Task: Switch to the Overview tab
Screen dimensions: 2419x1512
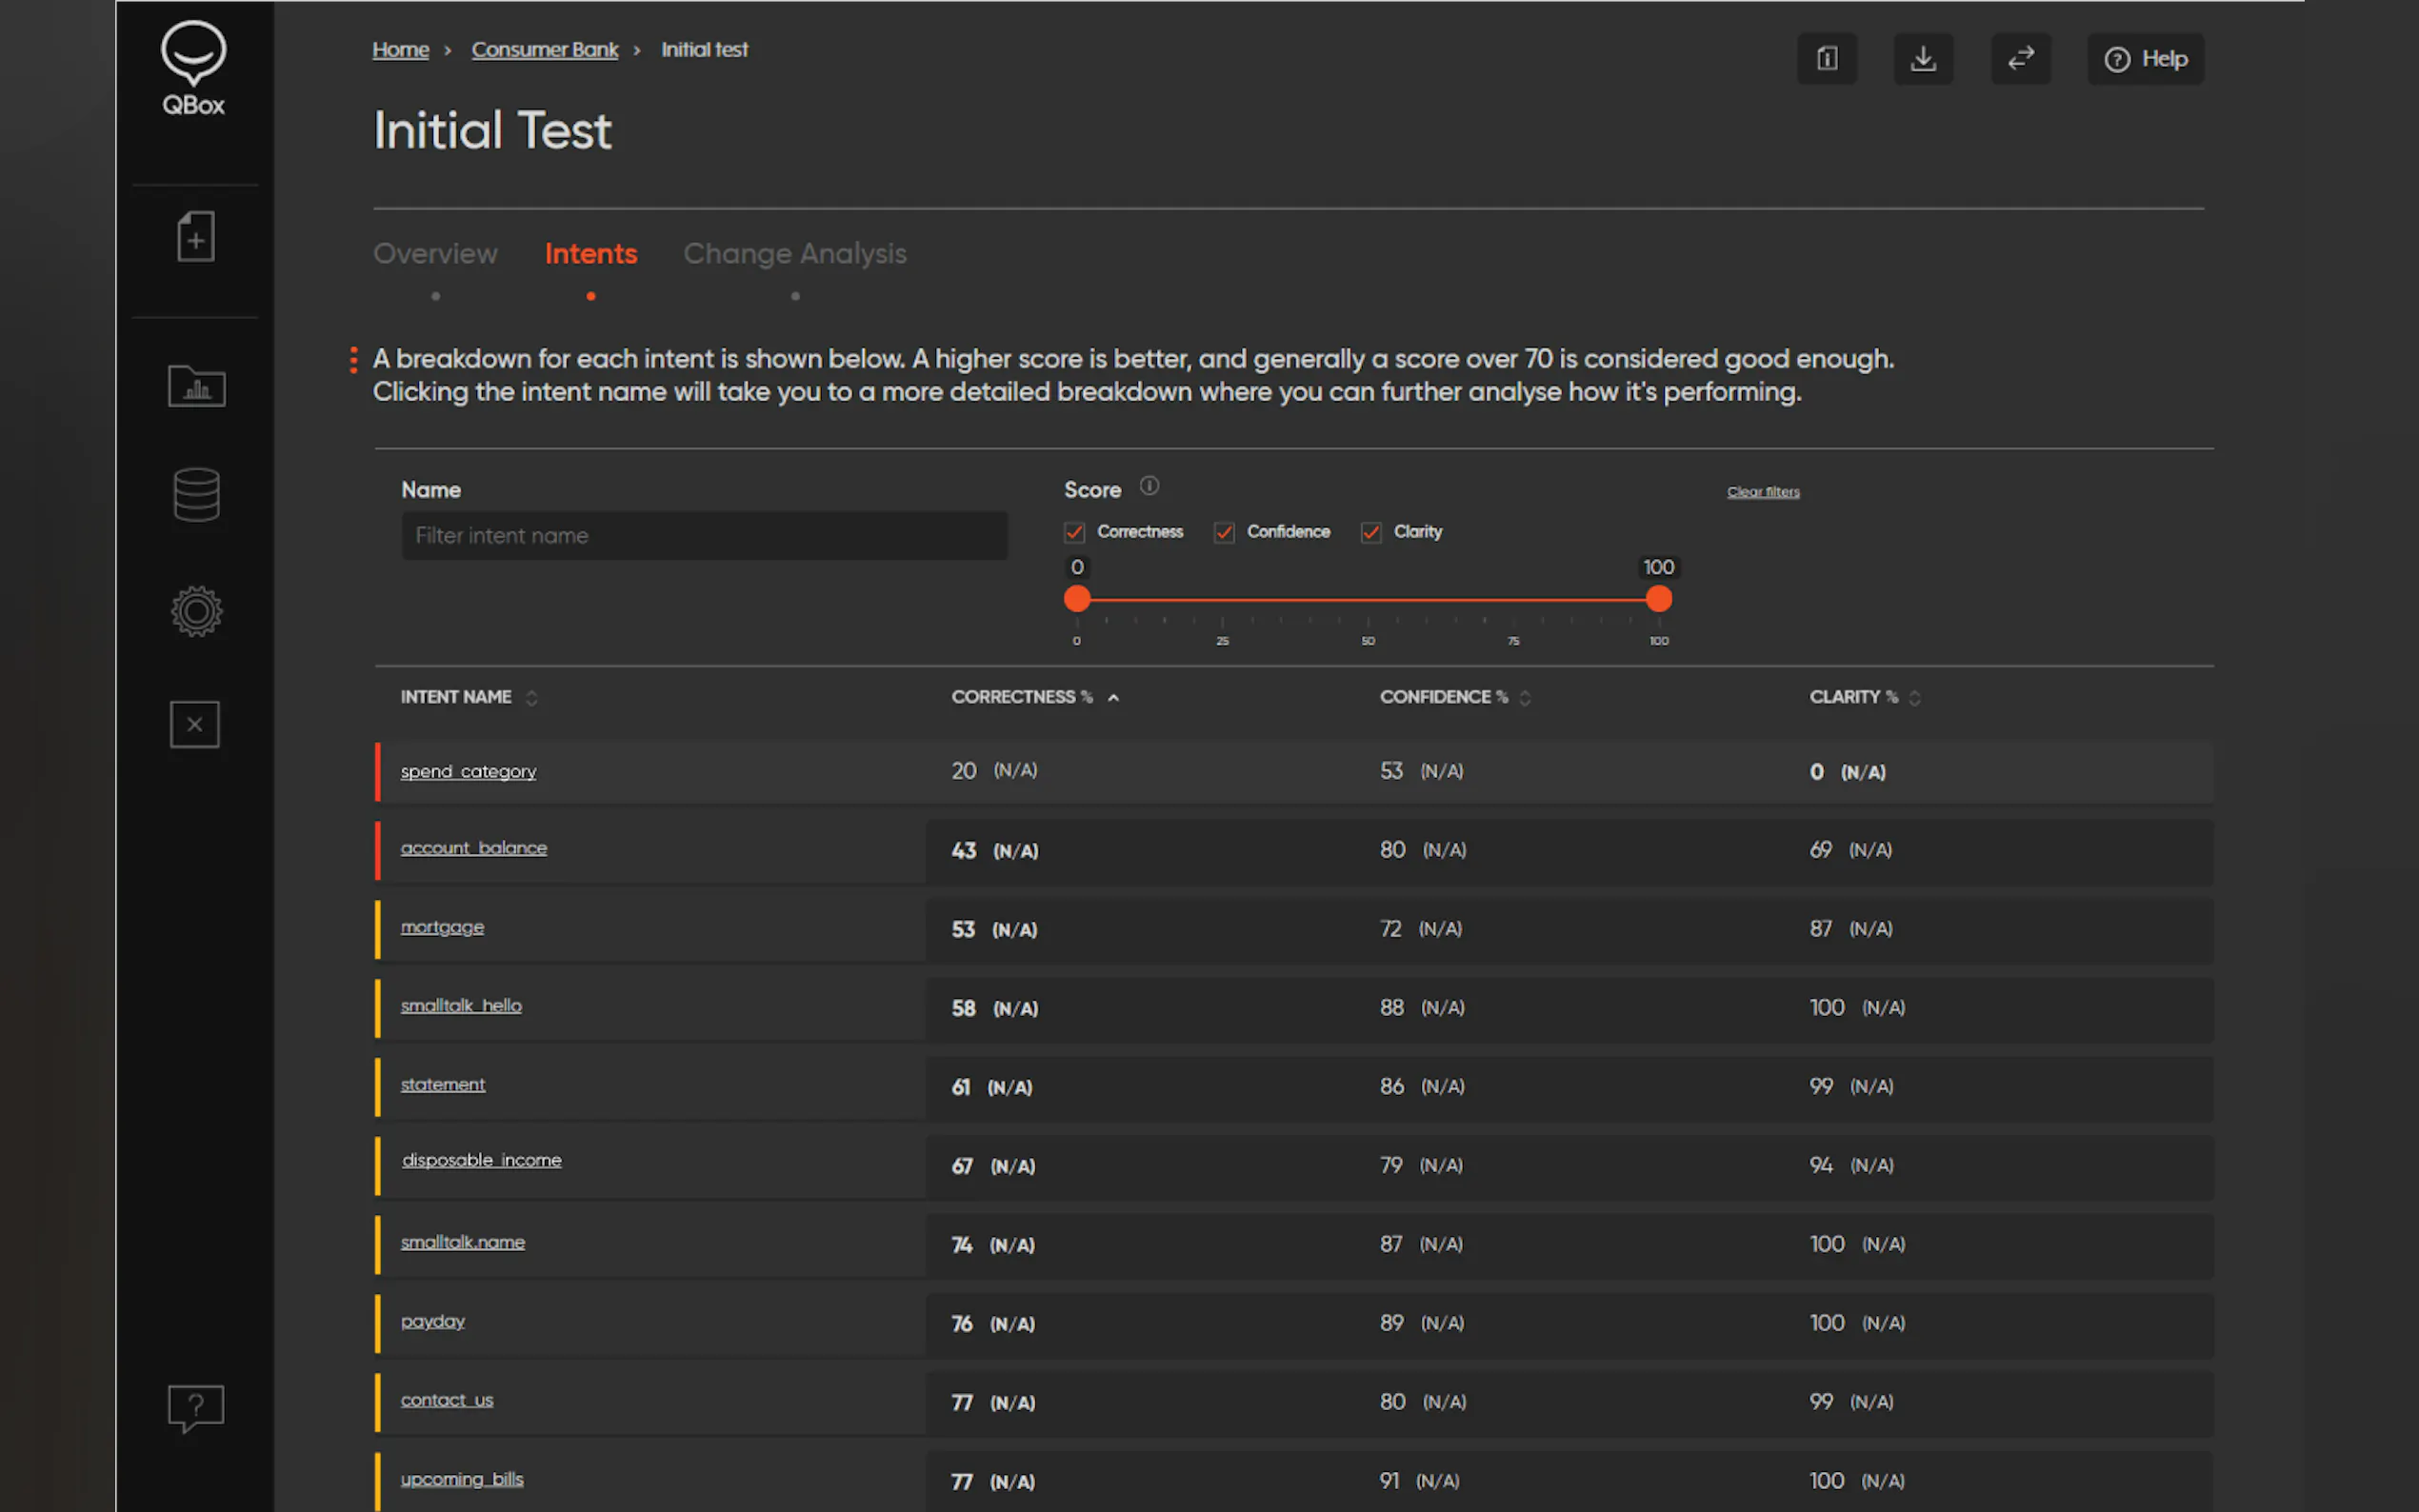Action: point(435,254)
